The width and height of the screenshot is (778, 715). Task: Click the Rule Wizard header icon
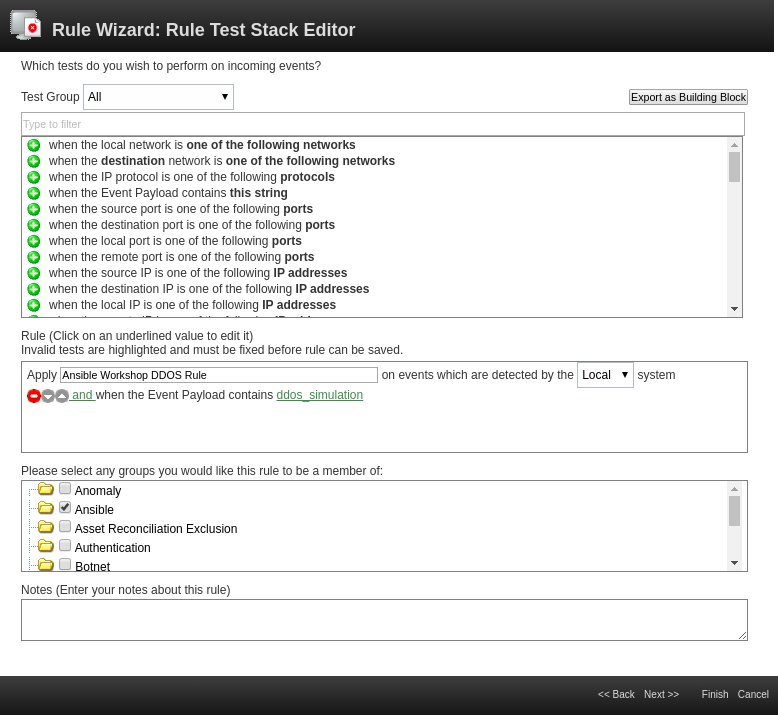pyautogui.click(x=25, y=25)
